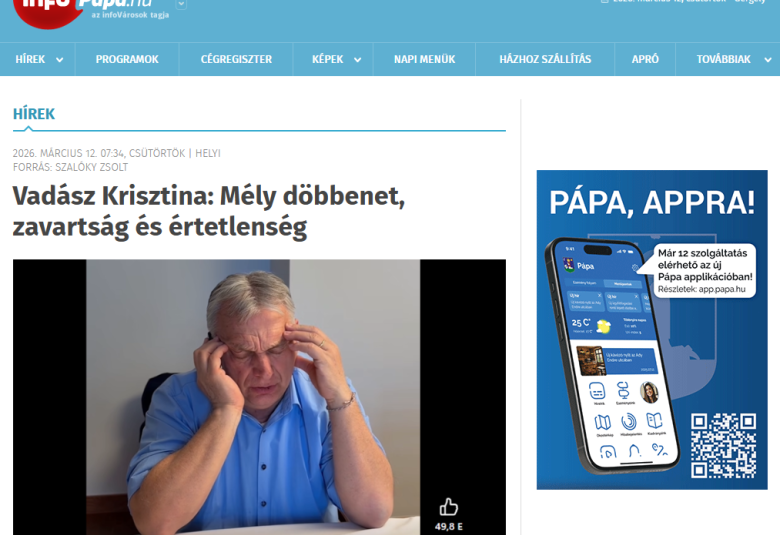Click the phone mockup in the ad
780x535 pixels.
click(x=612, y=355)
